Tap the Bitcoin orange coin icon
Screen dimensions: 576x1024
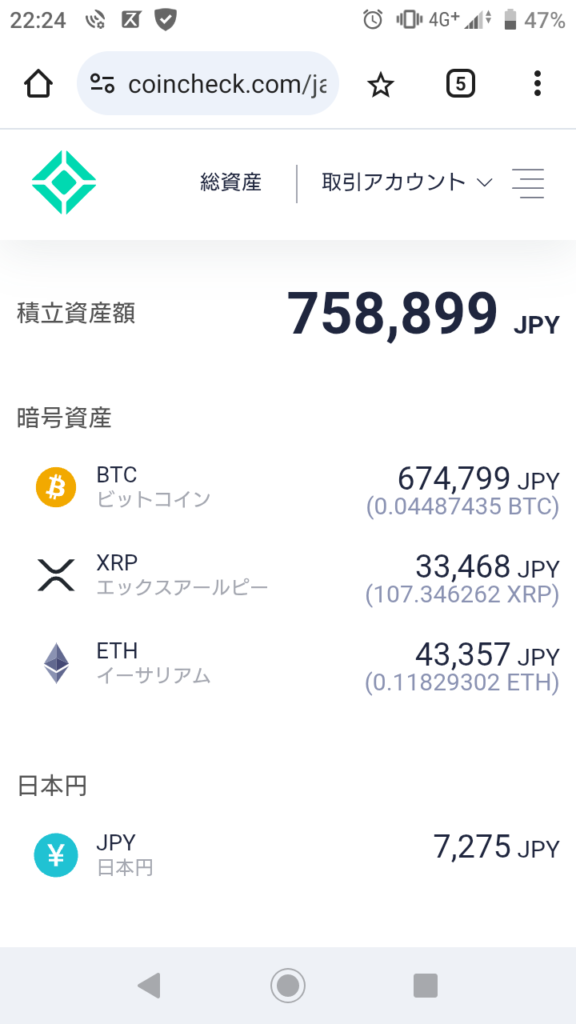[x=56, y=487]
